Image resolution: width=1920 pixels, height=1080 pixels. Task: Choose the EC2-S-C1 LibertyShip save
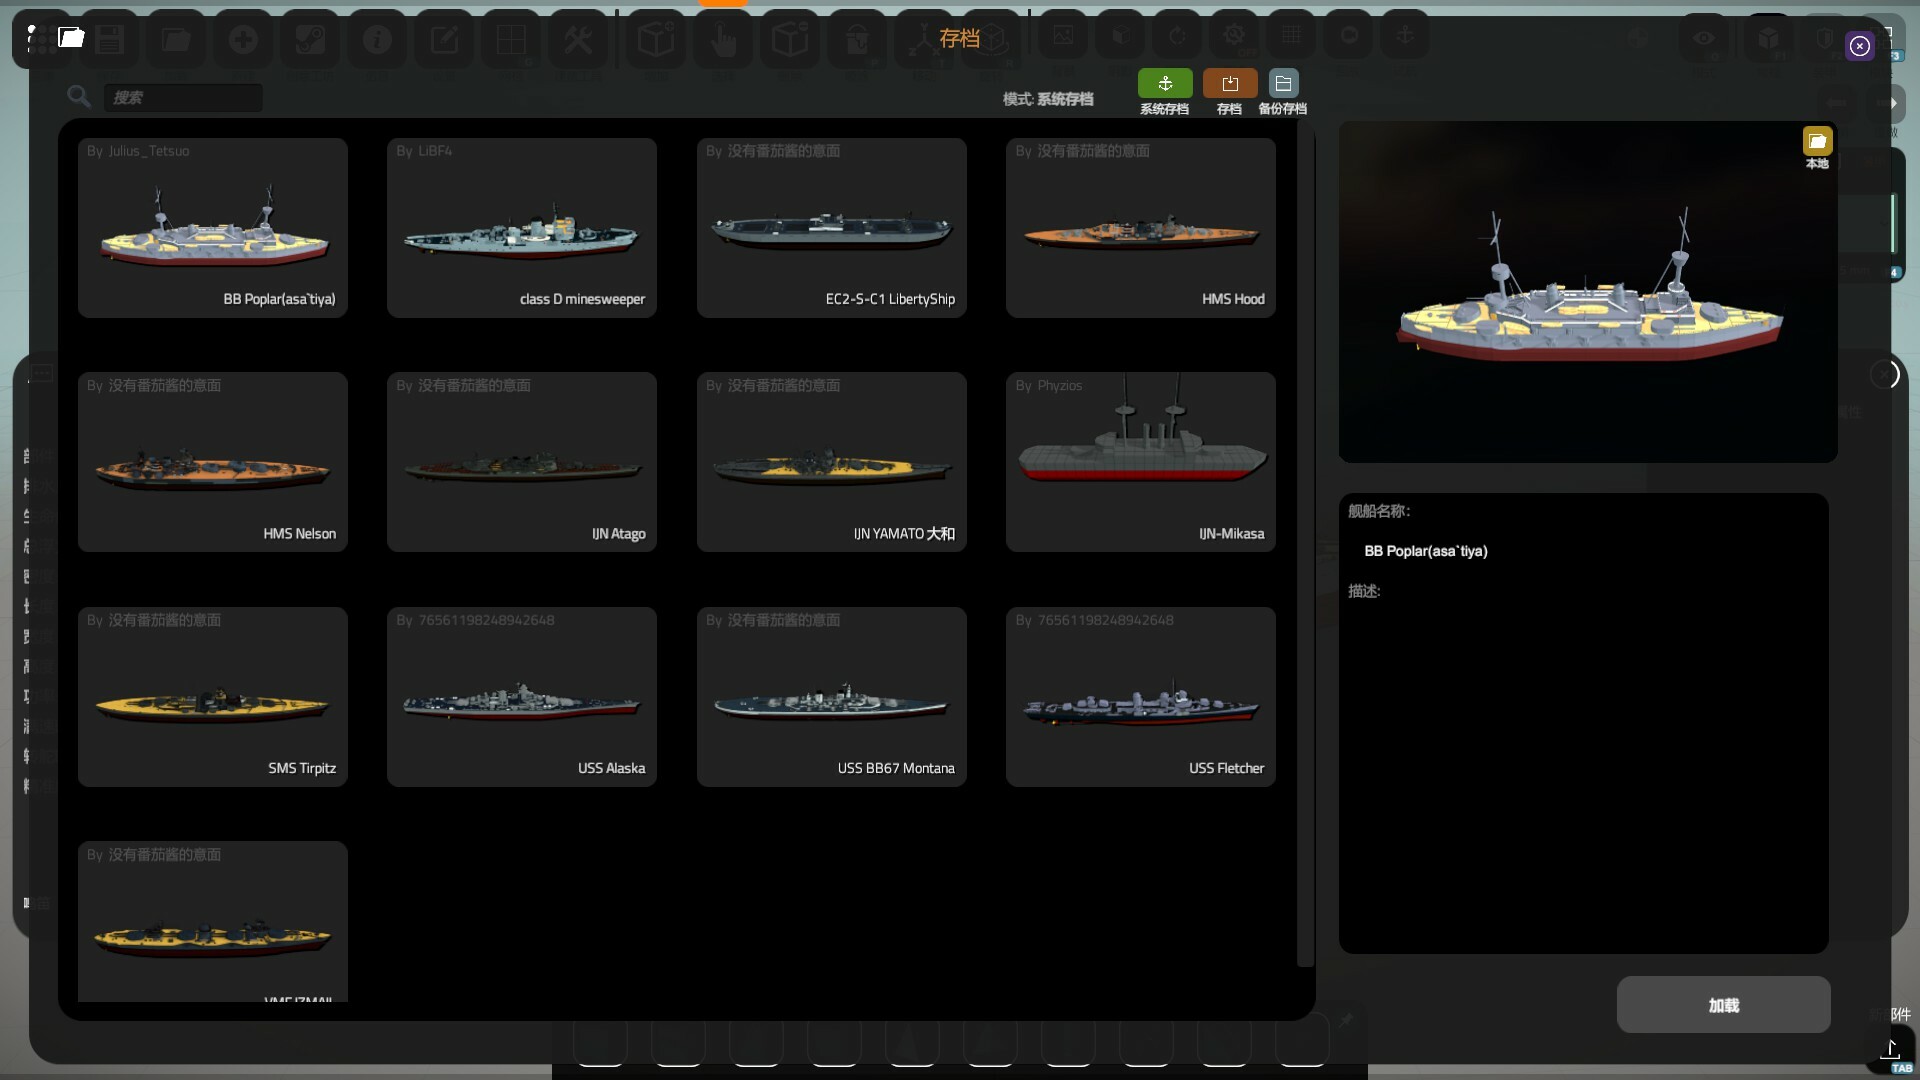(832, 228)
